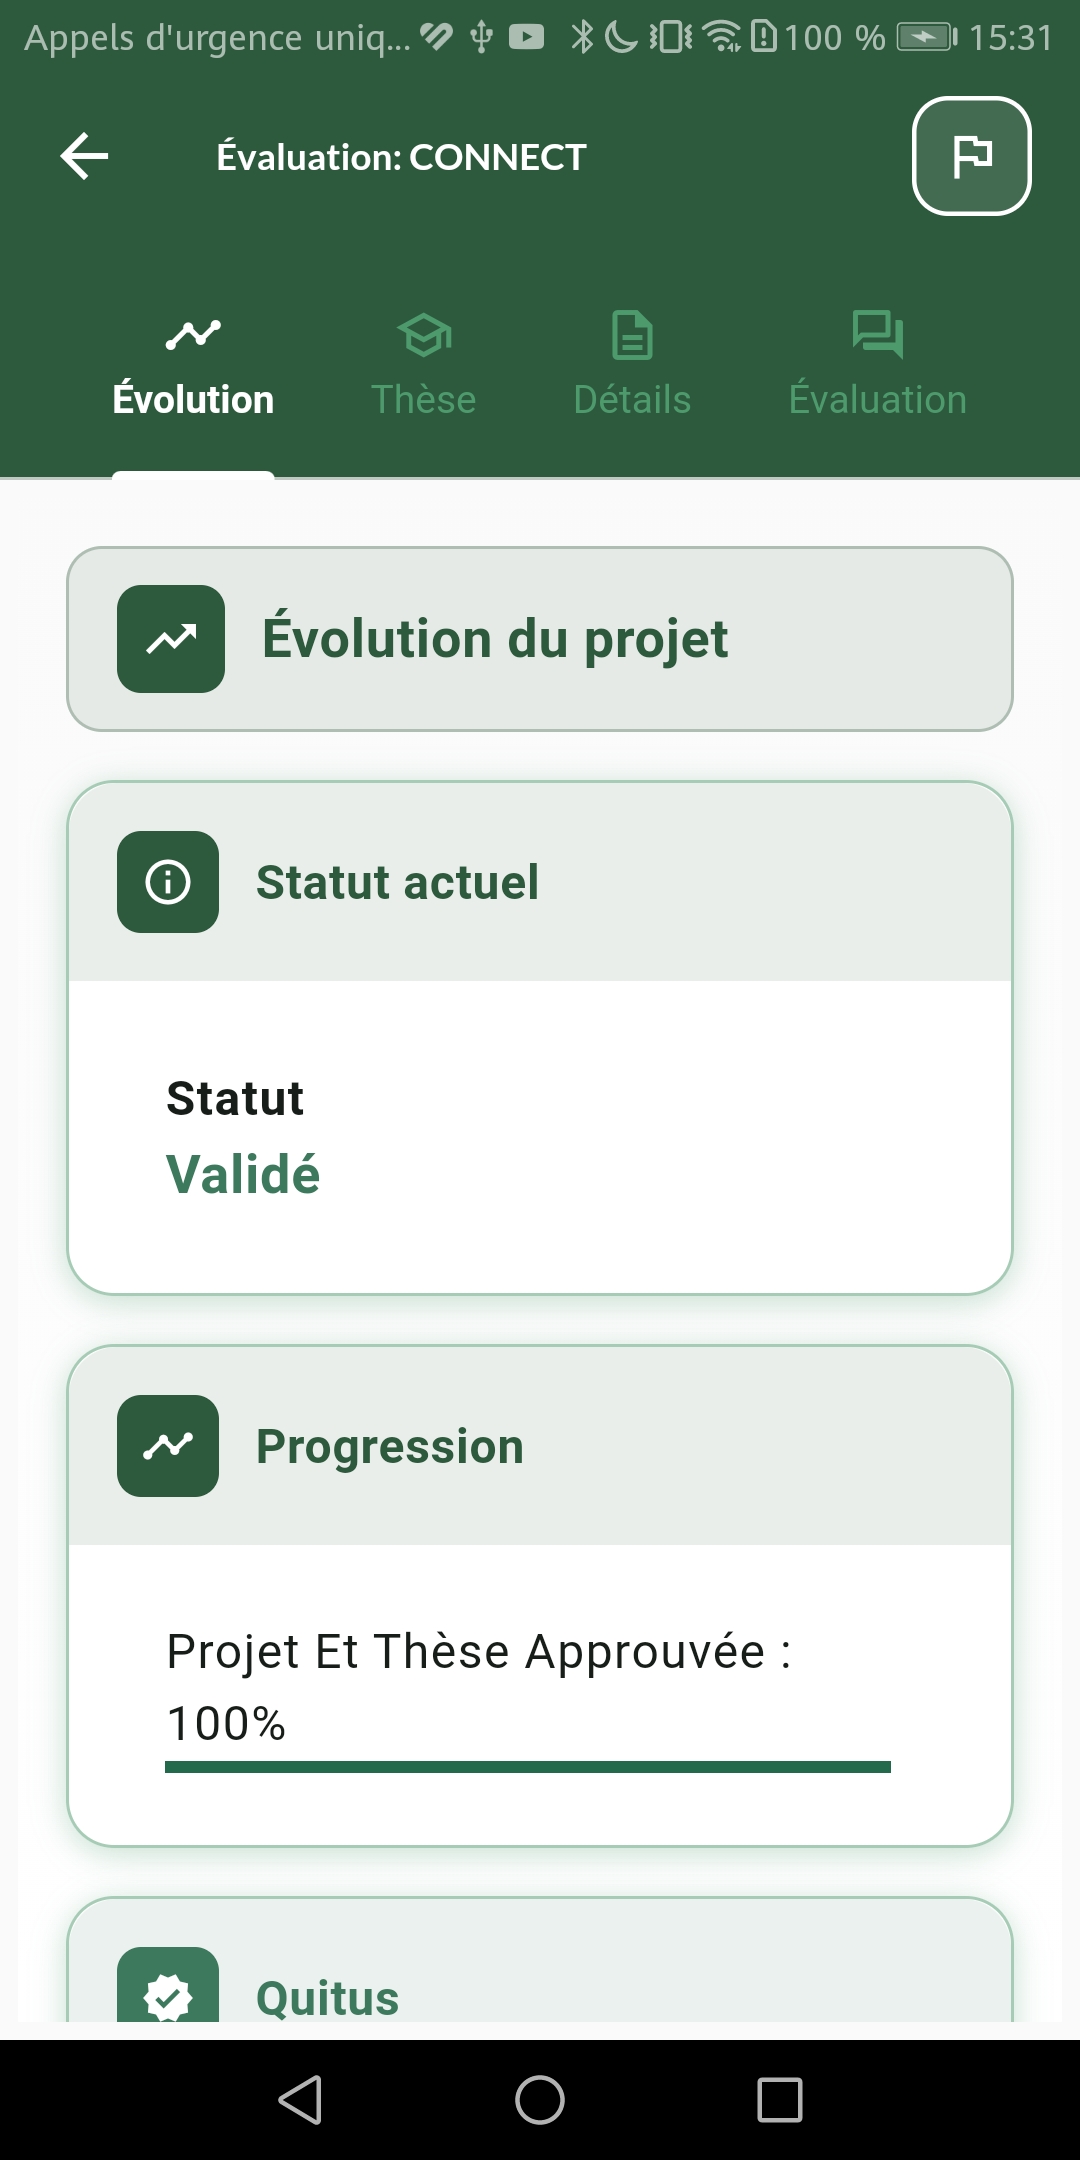
Task: Tap the Quitus section header
Action: pos(328,1998)
